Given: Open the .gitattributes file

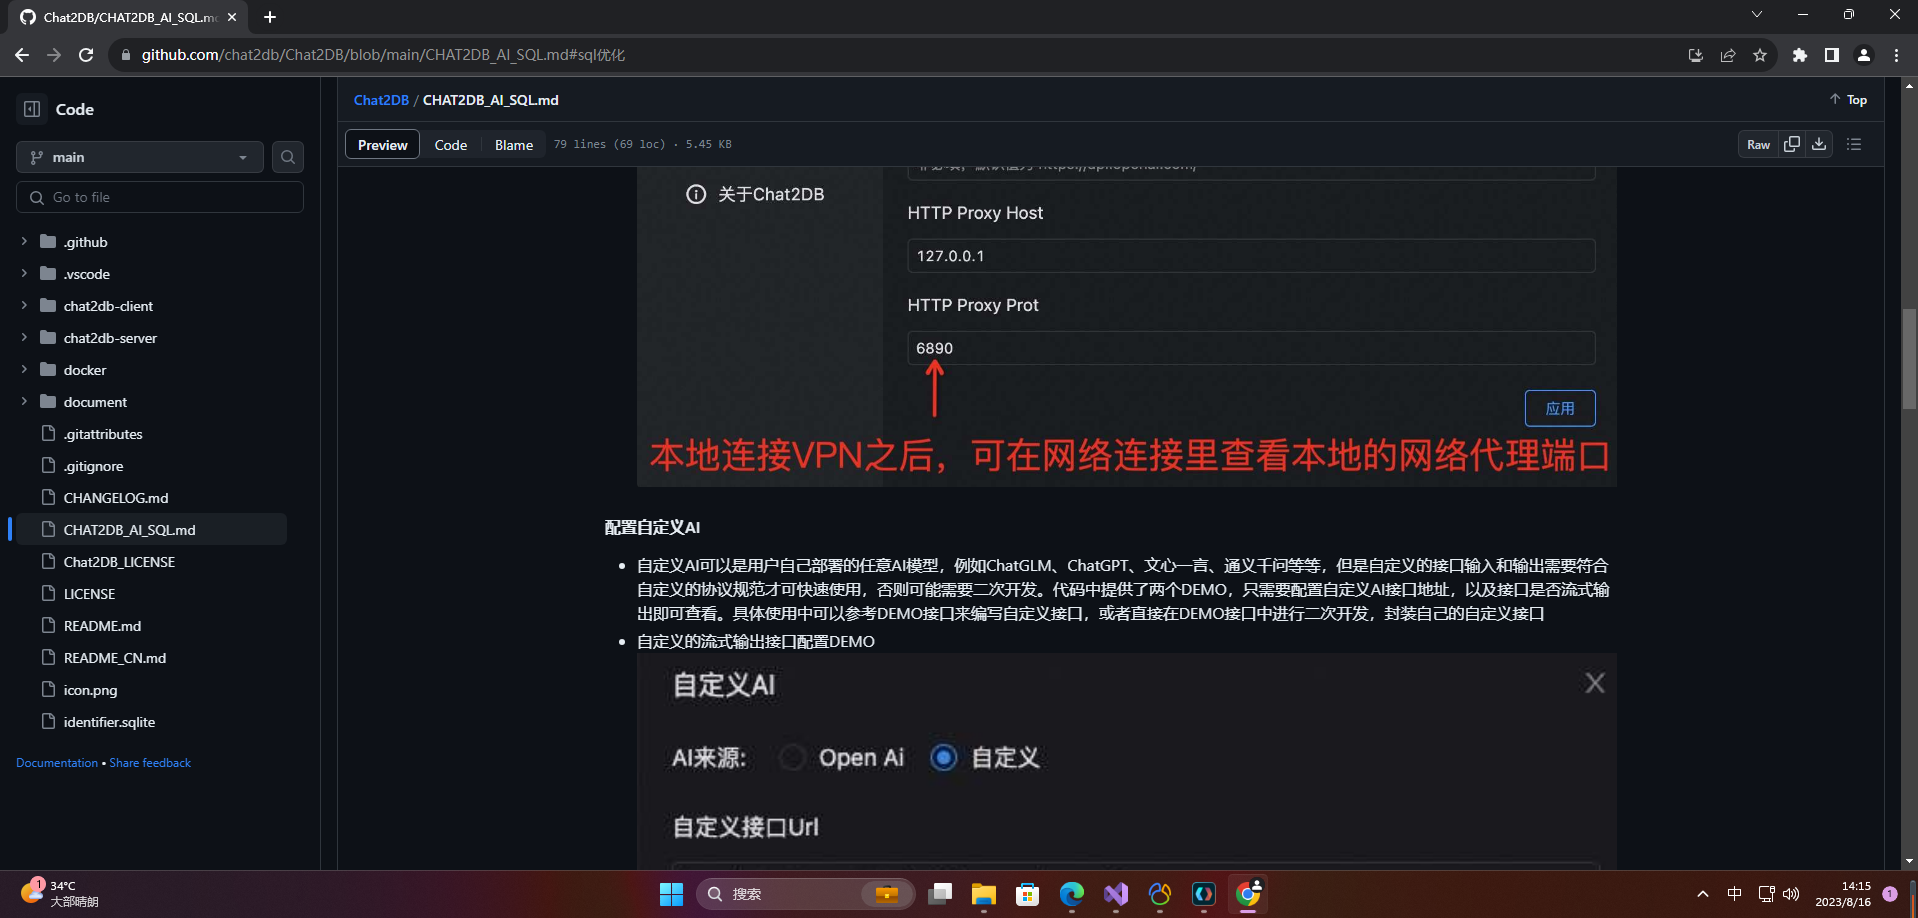Looking at the screenshot, I should [x=103, y=434].
